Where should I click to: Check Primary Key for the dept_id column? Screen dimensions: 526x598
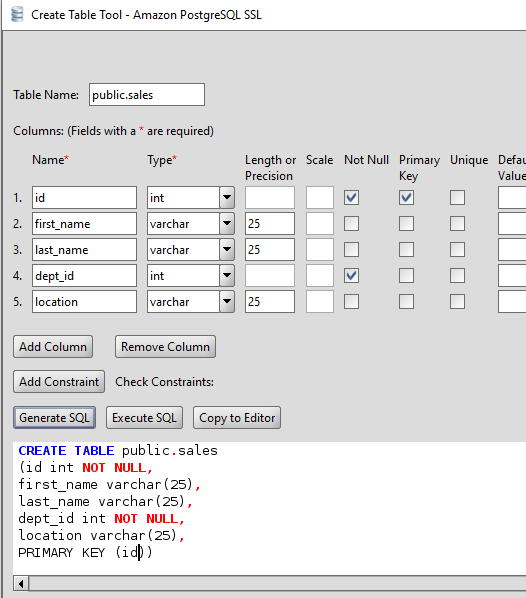pyautogui.click(x=407, y=275)
